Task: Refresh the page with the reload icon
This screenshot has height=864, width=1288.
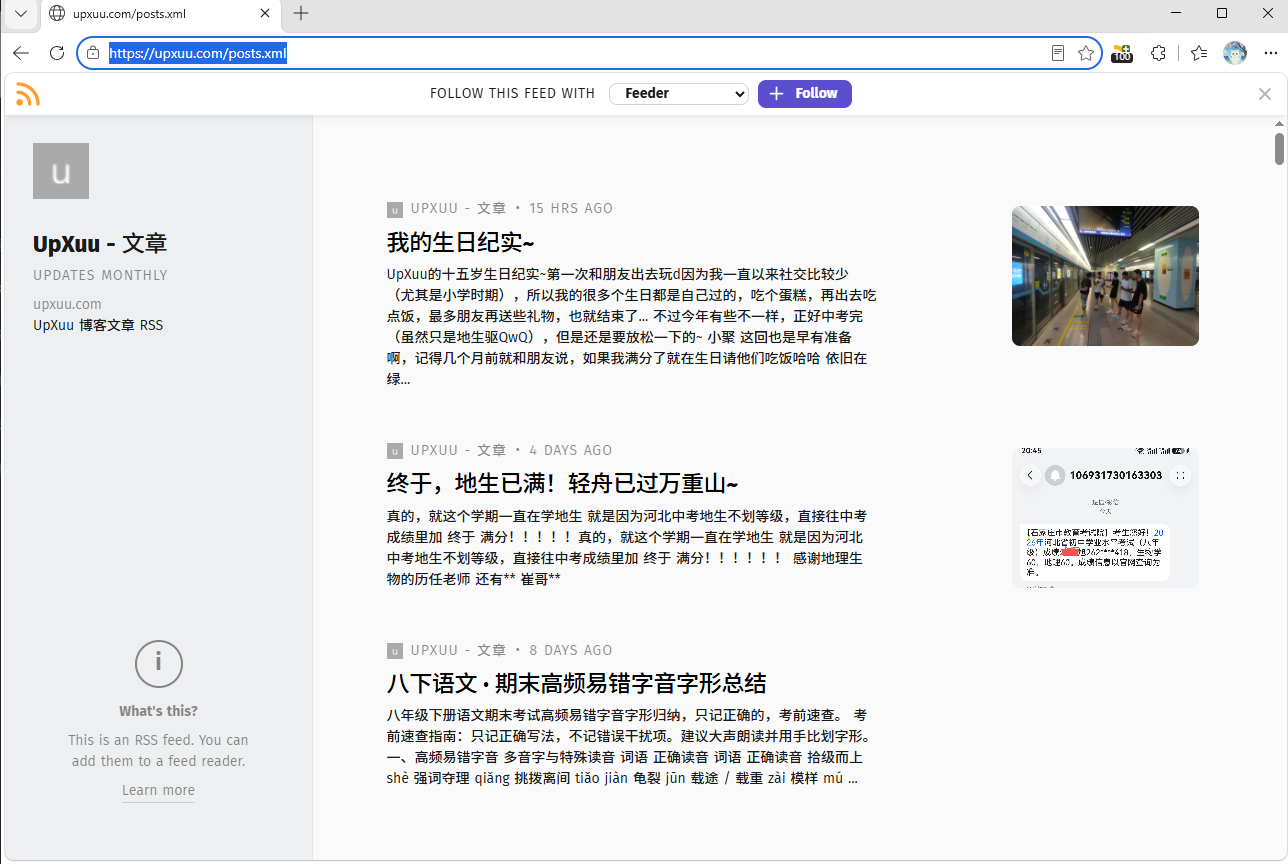Action: [57, 53]
